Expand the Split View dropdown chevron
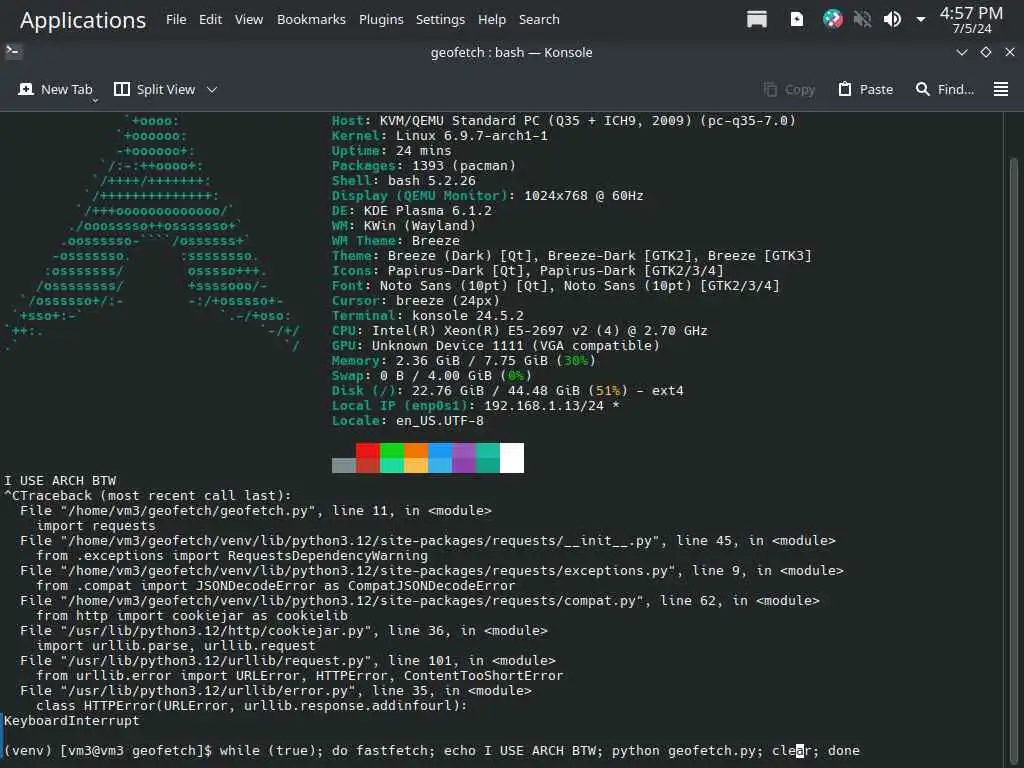This screenshot has height=768, width=1024. pyautogui.click(x=212, y=89)
